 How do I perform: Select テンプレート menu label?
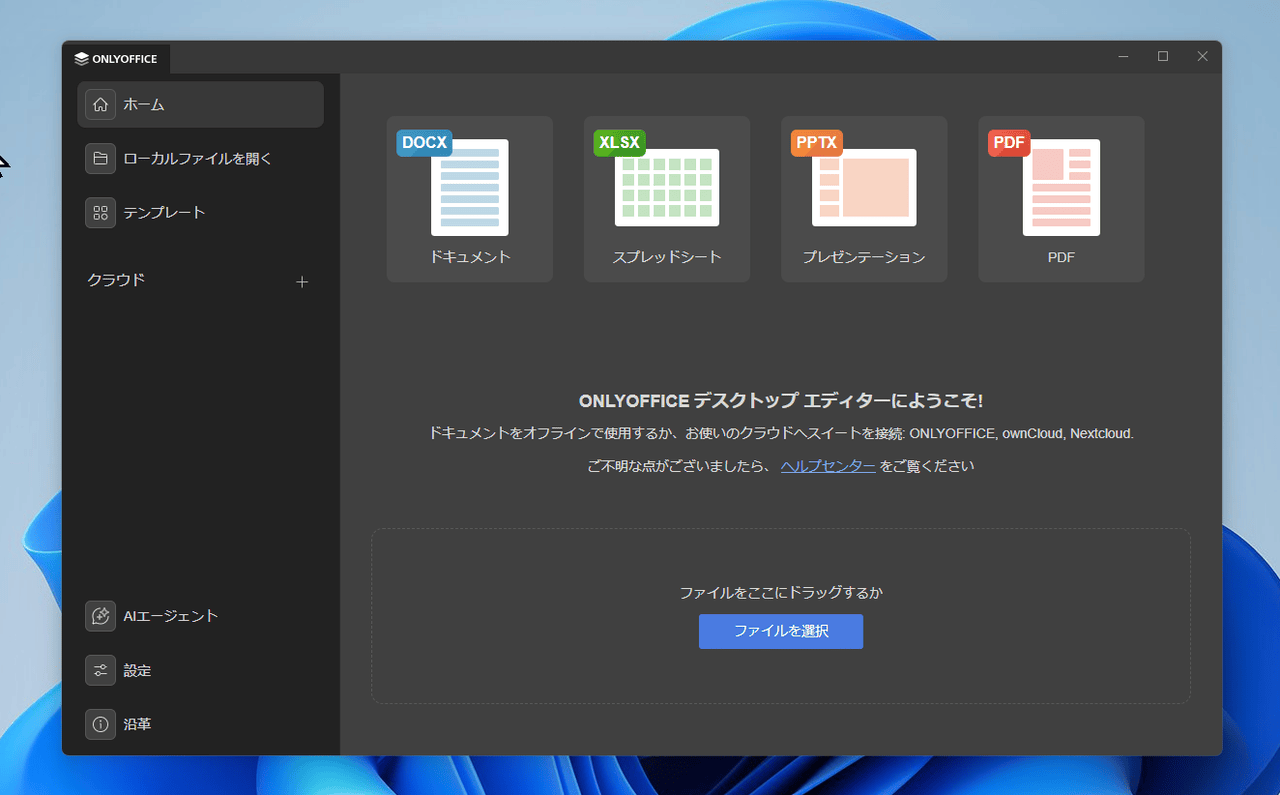point(164,212)
